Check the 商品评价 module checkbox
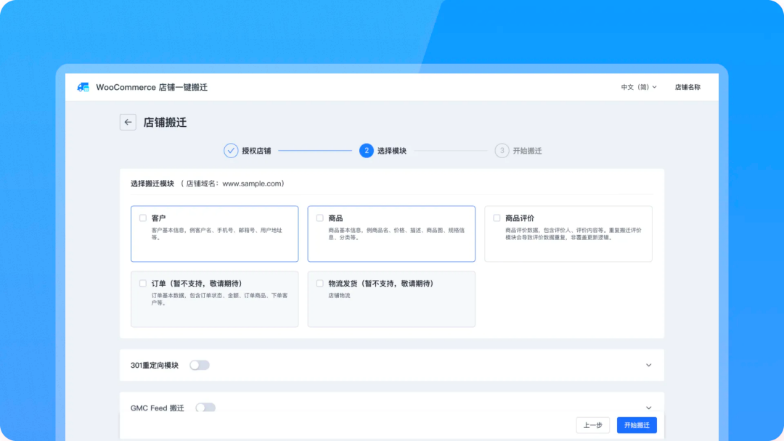Image resolution: width=784 pixels, height=441 pixels. [x=496, y=218]
